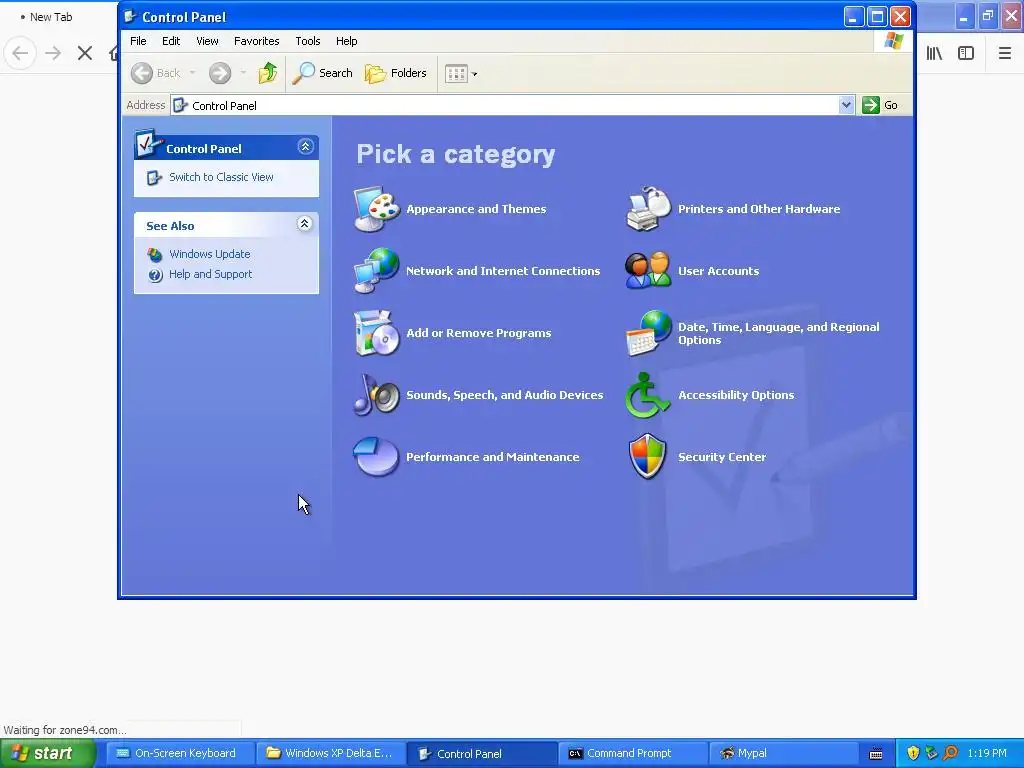The height and width of the screenshot is (768, 1024).
Task: Open the Views dropdown button
Action: [461, 74]
